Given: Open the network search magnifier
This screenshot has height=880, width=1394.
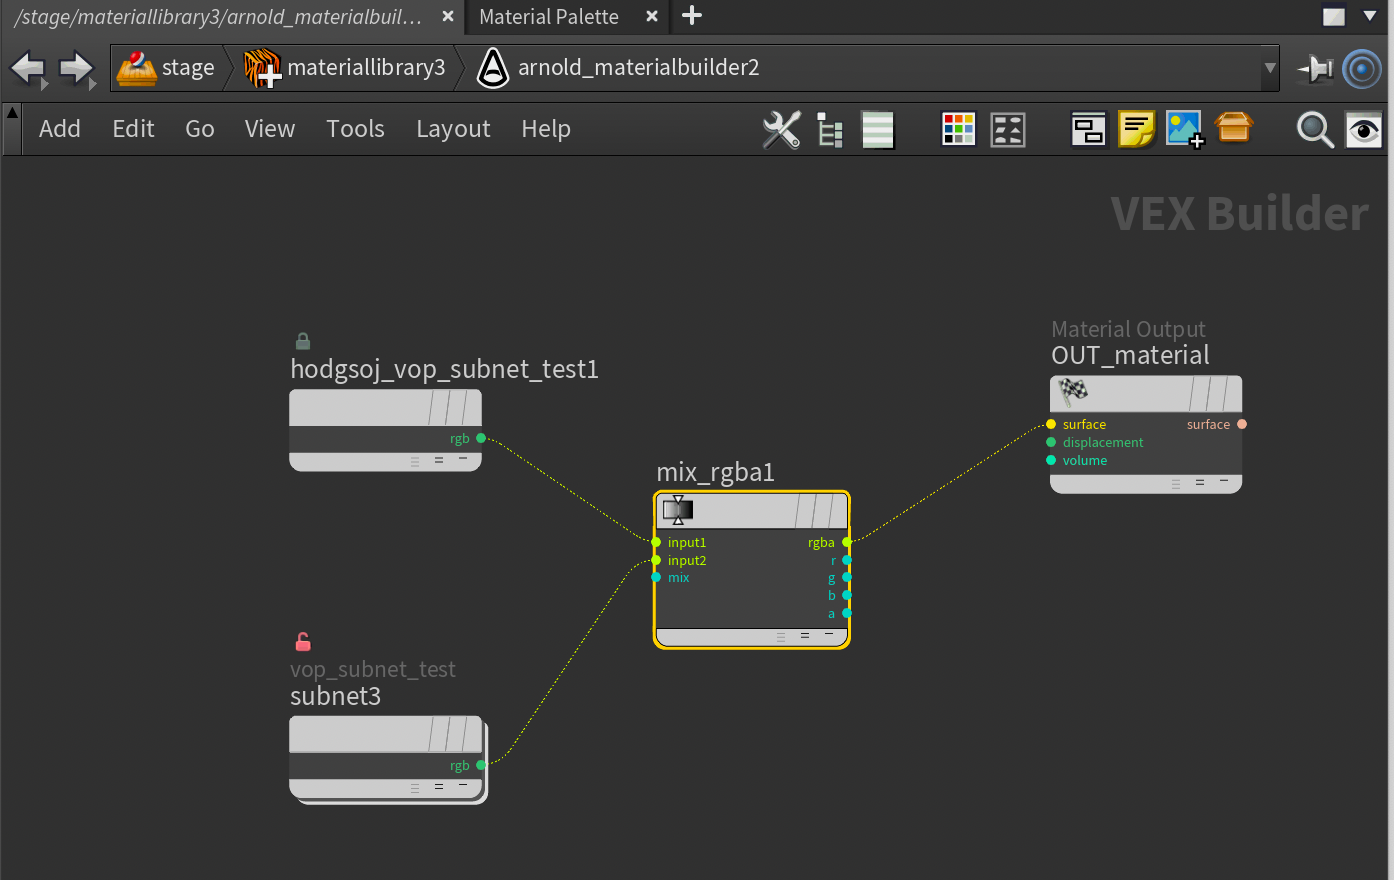Looking at the screenshot, I should [x=1314, y=129].
